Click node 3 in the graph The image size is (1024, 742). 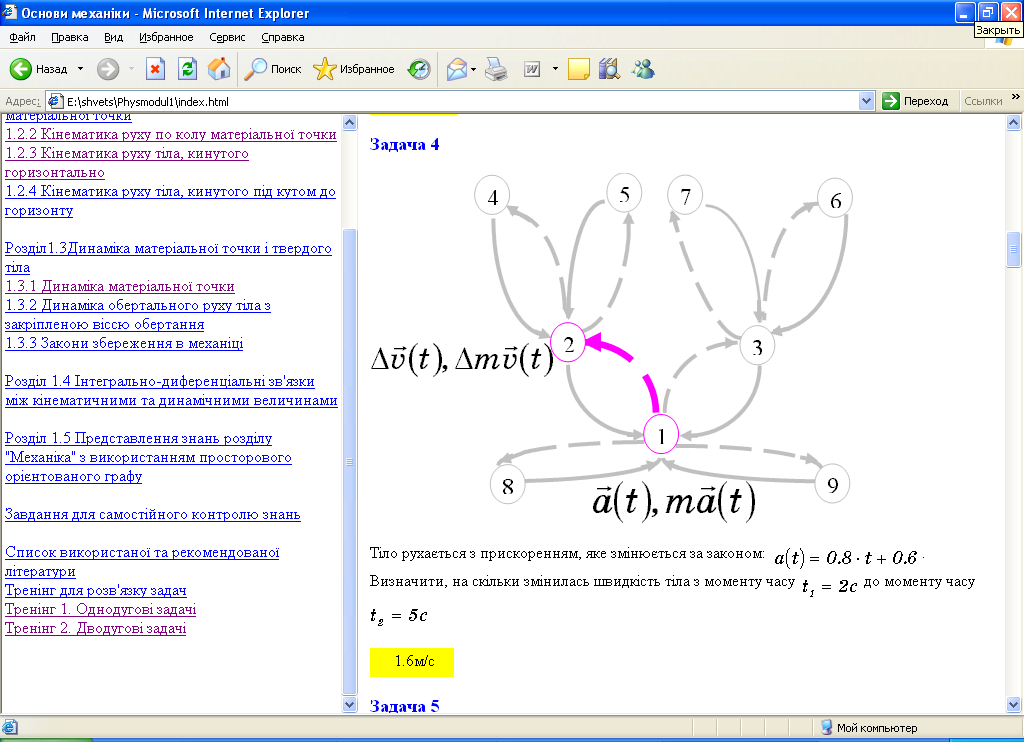click(x=757, y=346)
